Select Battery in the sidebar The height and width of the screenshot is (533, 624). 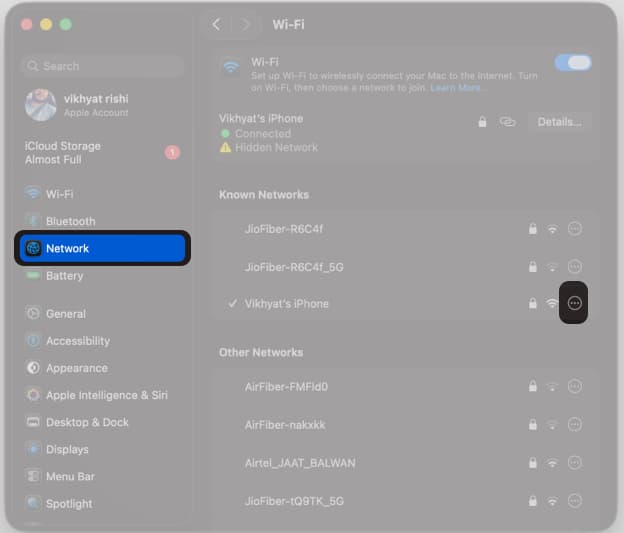coord(102,275)
